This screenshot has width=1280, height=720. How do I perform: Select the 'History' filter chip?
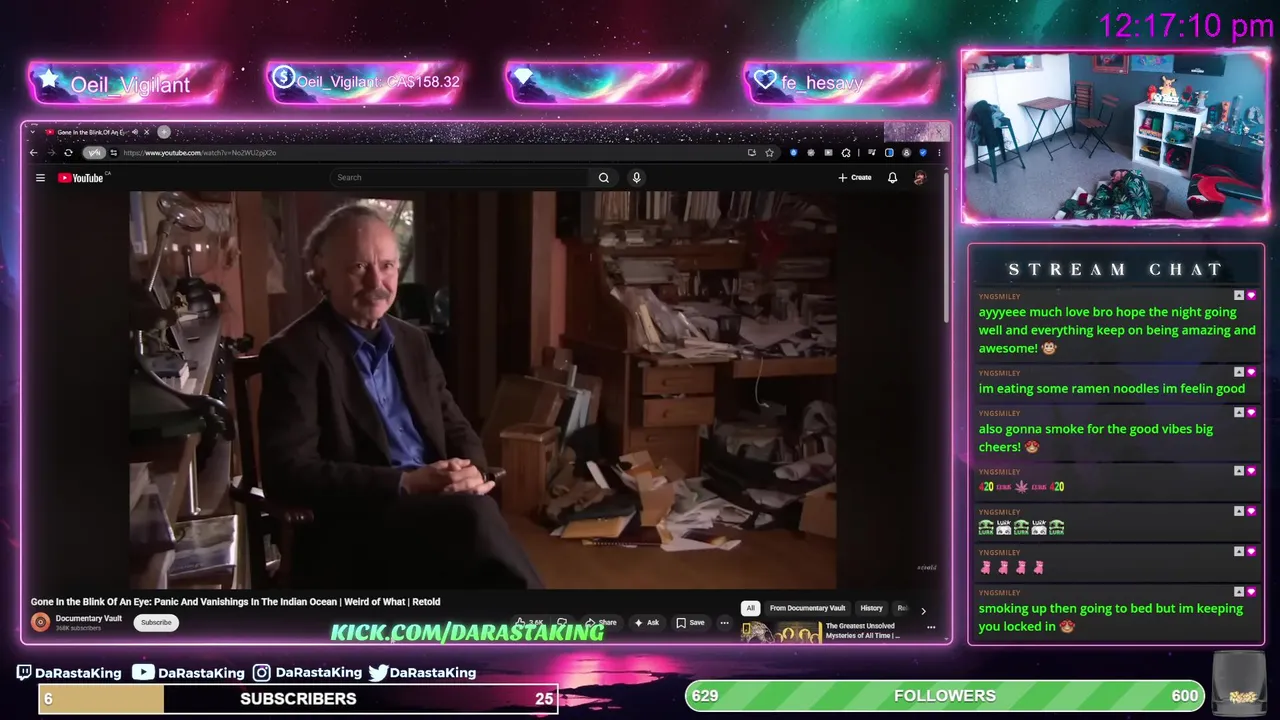tap(872, 608)
